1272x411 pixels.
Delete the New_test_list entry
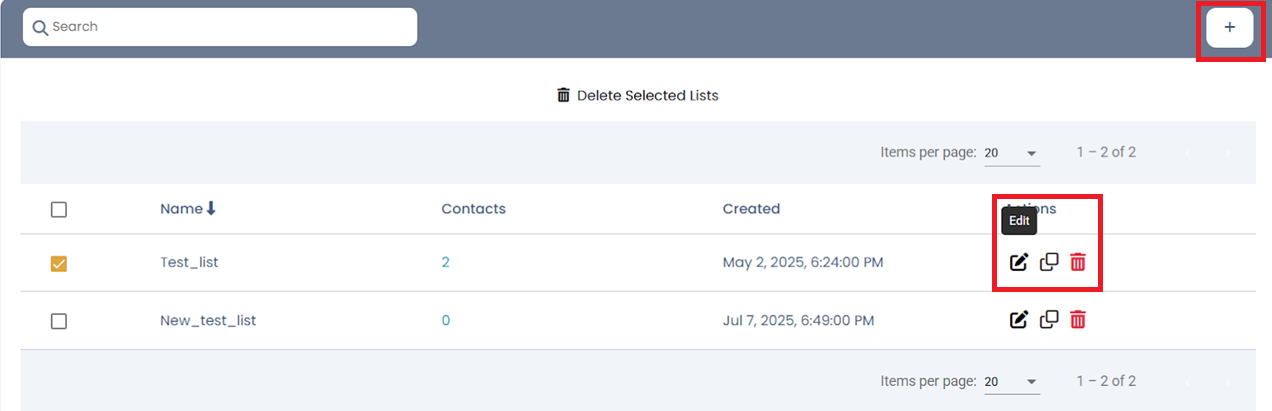click(x=1078, y=320)
